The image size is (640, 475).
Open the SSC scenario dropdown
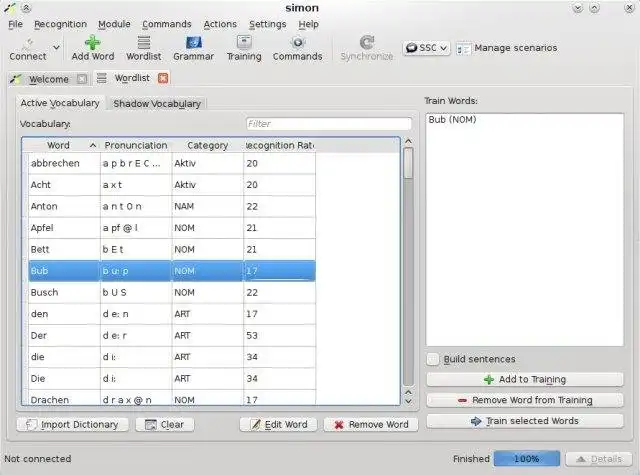pyautogui.click(x=427, y=48)
